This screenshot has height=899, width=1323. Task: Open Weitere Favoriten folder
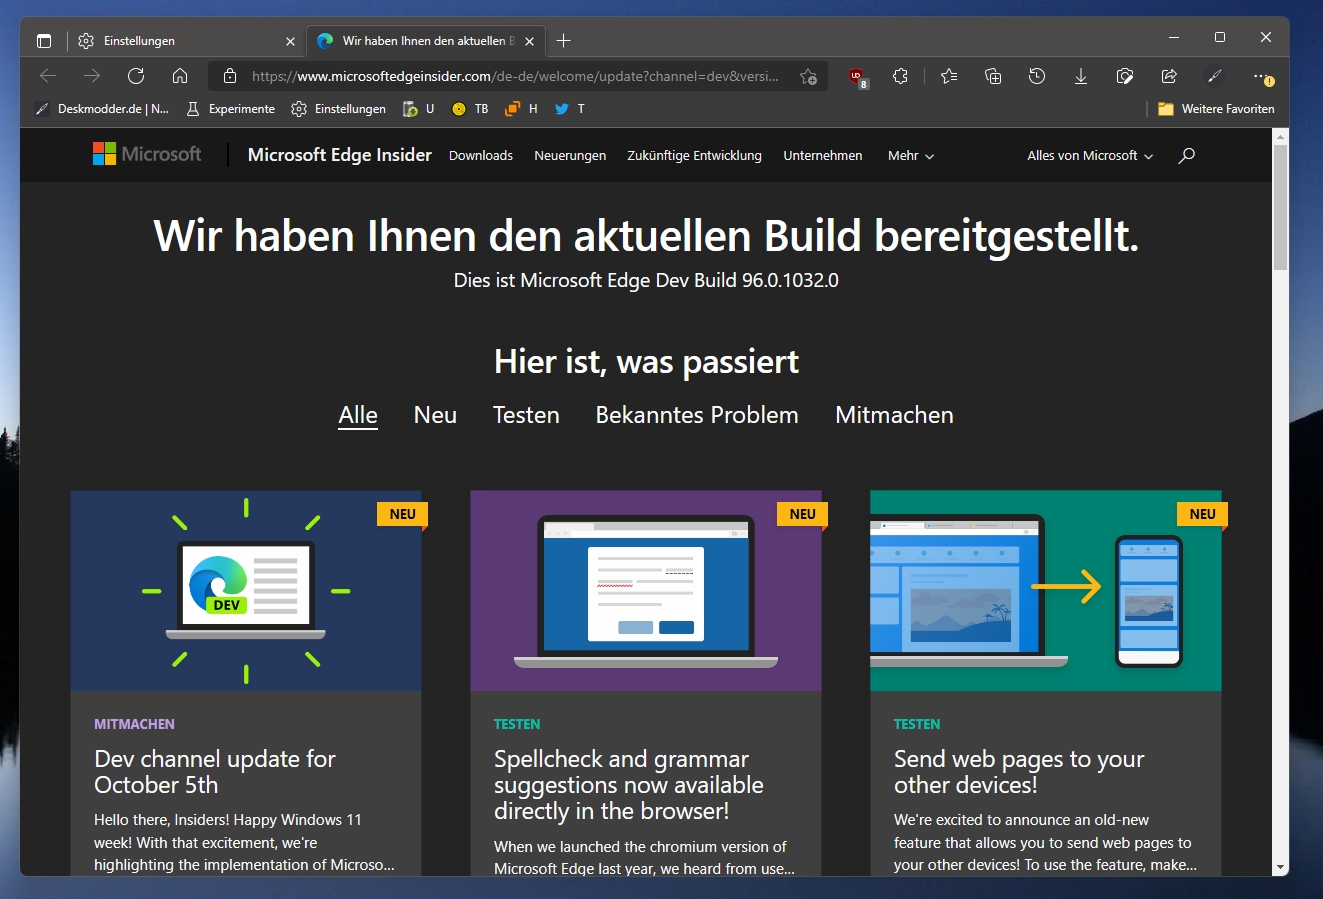(x=1216, y=109)
